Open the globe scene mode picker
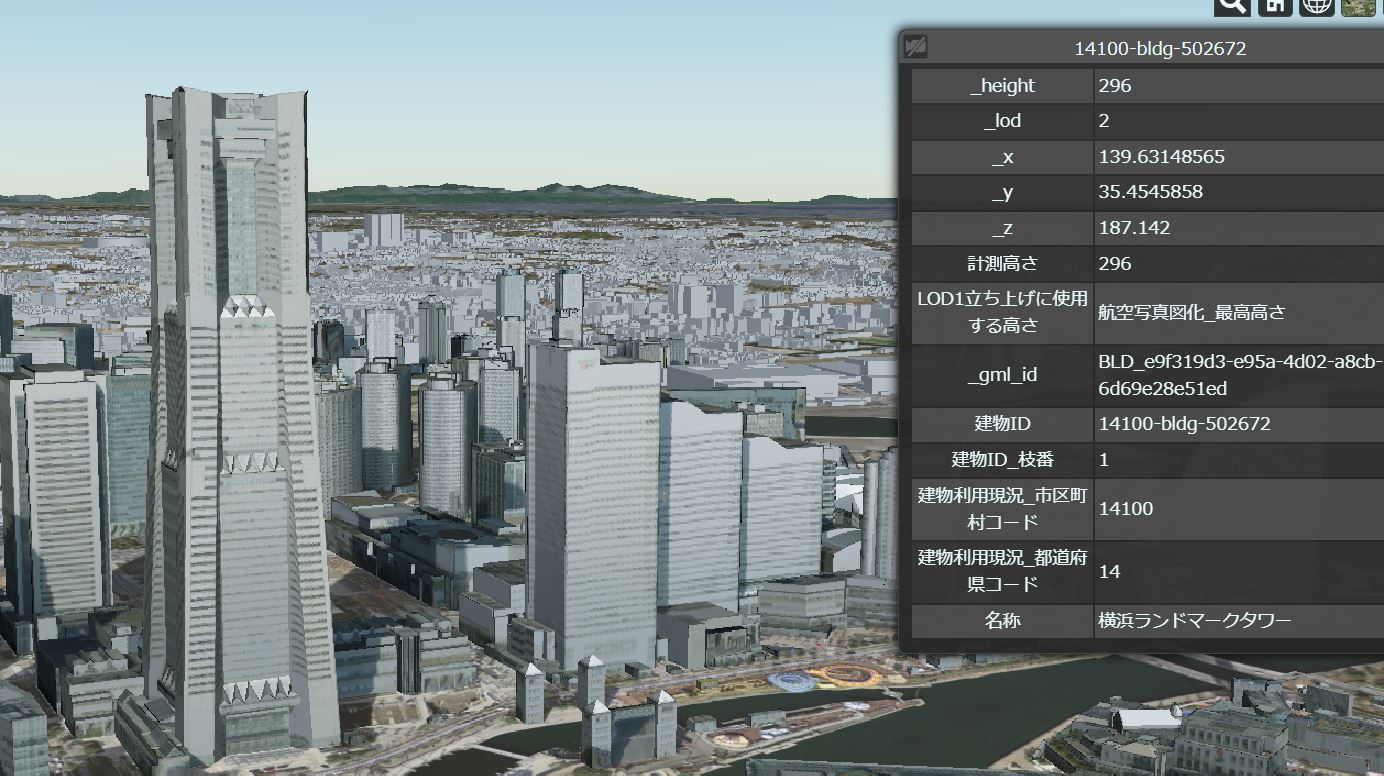 pos(1317,6)
